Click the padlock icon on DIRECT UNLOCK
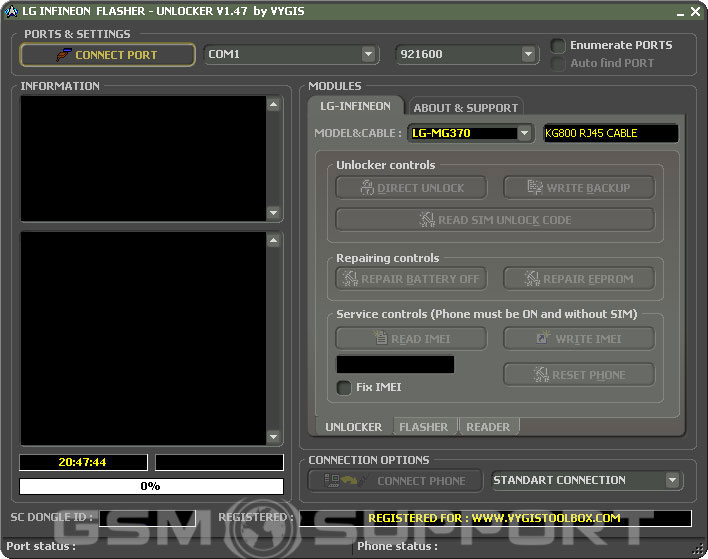Image resolution: width=708 pixels, height=559 pixels. [x=367, y=187]
